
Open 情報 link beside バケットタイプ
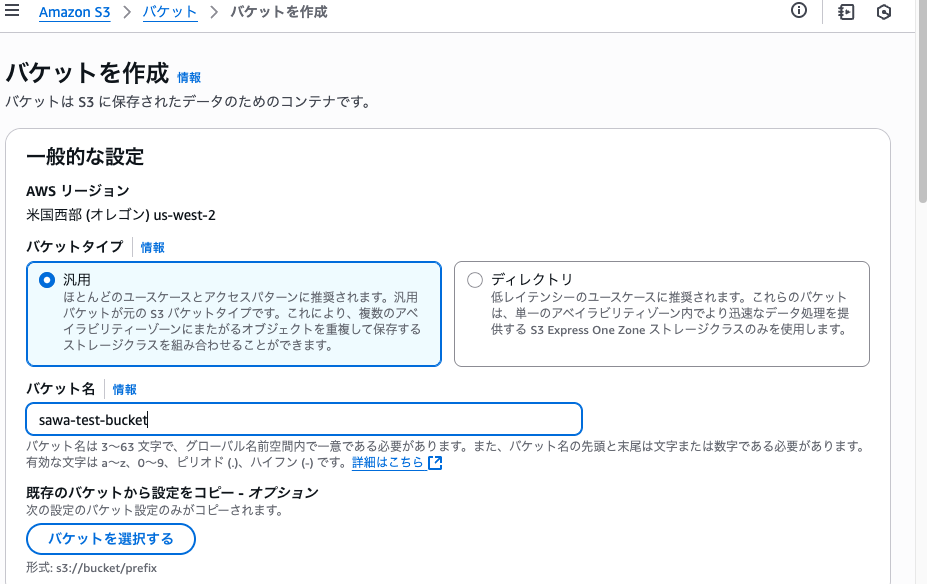click(153, 248)
